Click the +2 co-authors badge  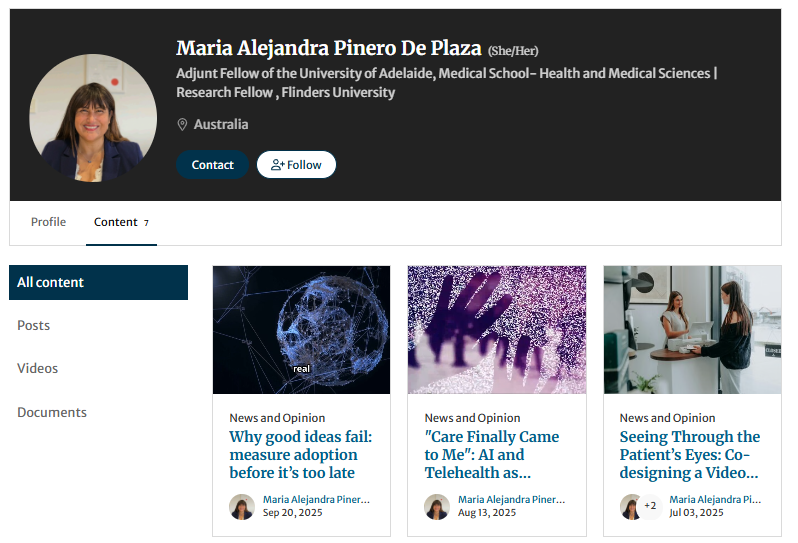650,506
